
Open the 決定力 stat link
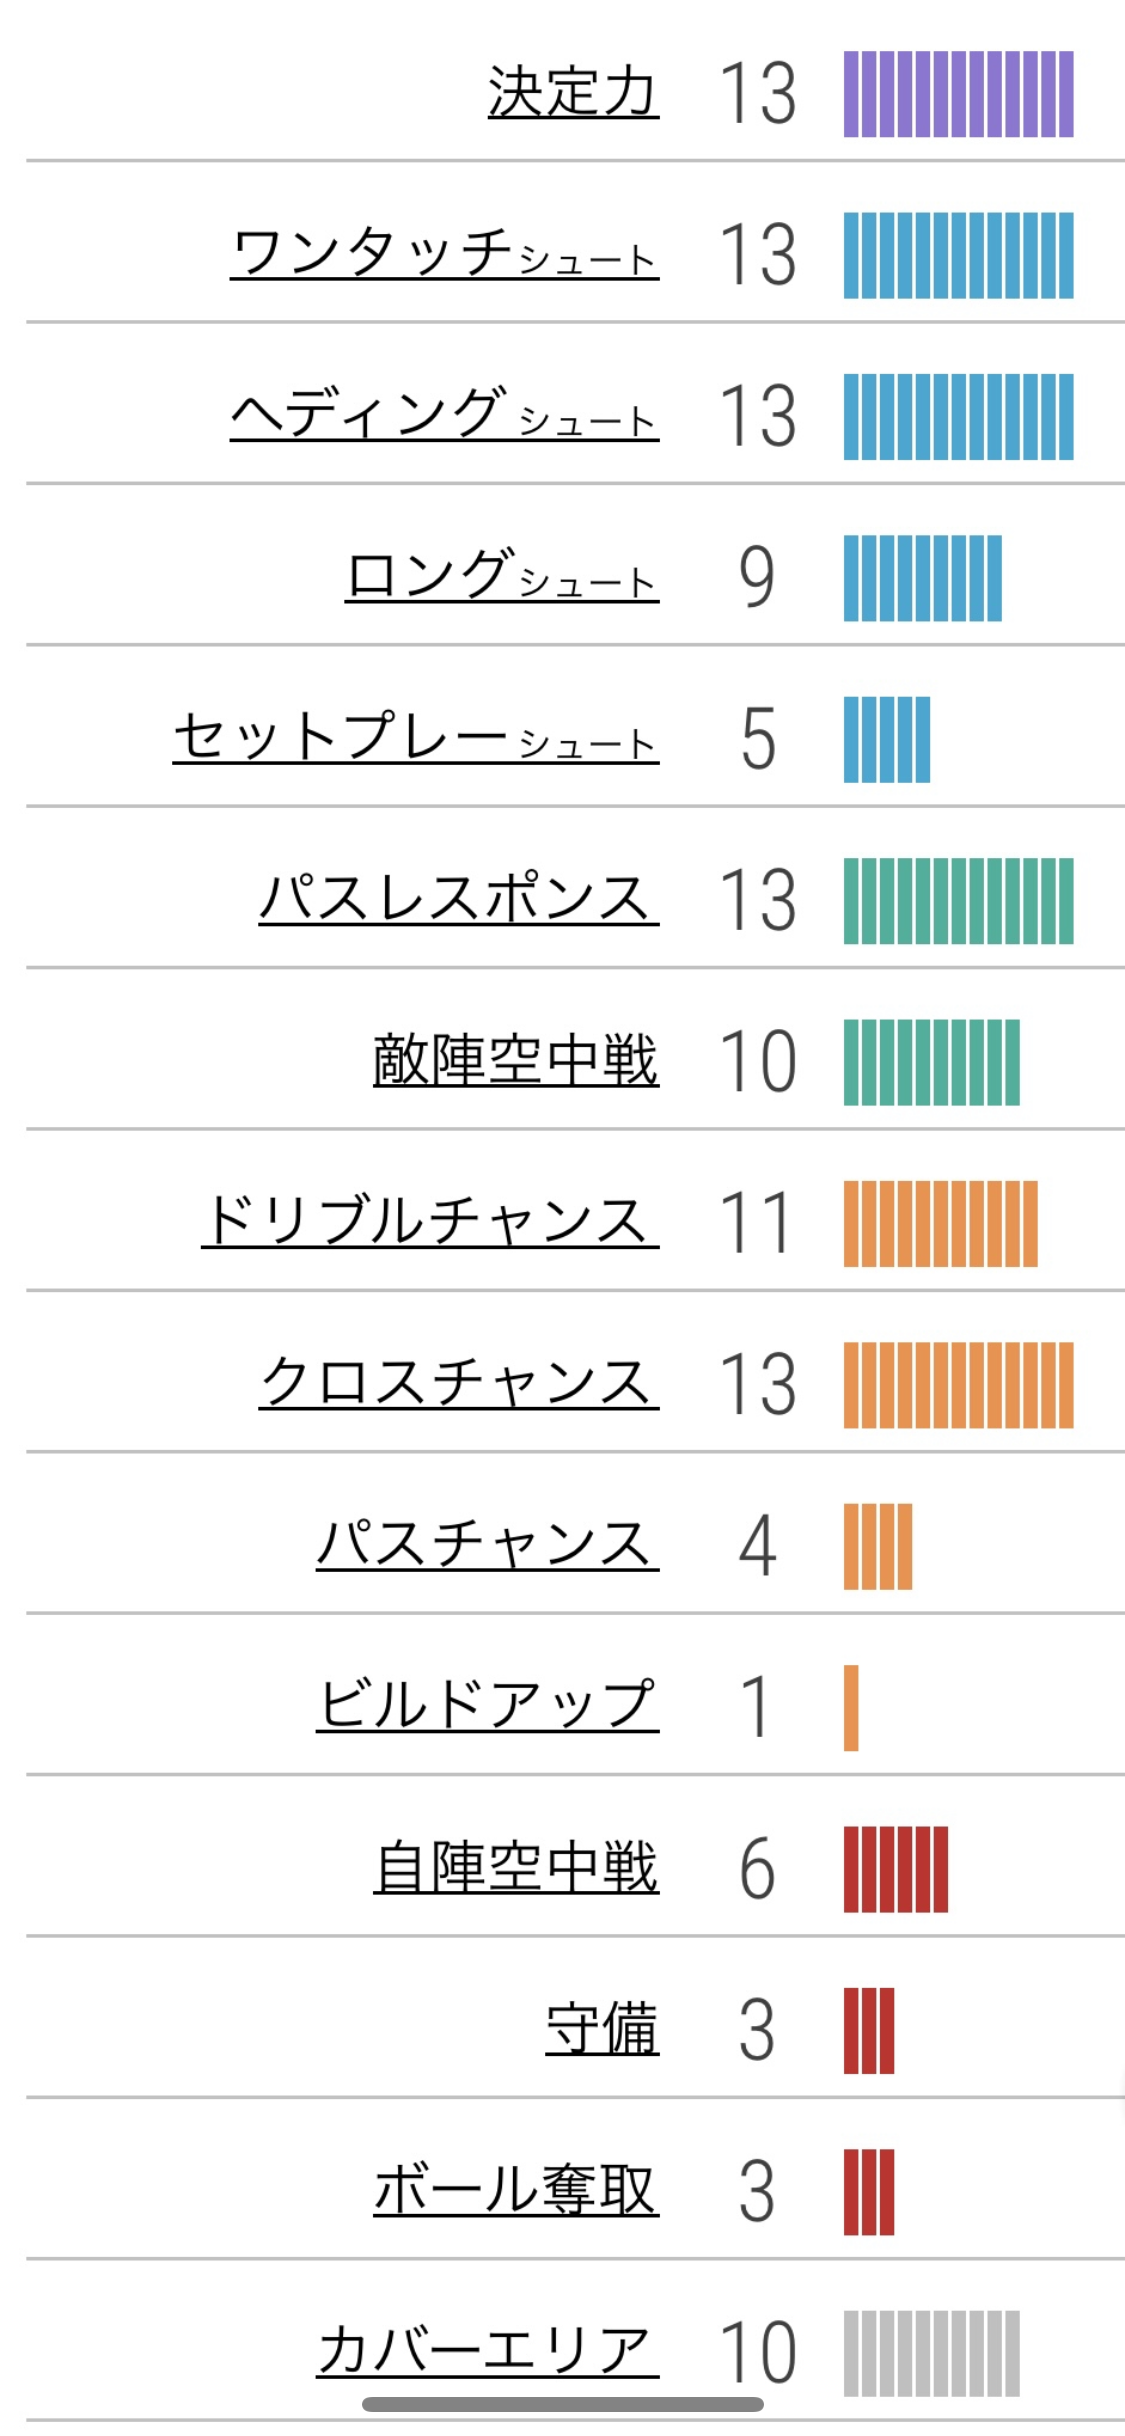click(573, 93)
